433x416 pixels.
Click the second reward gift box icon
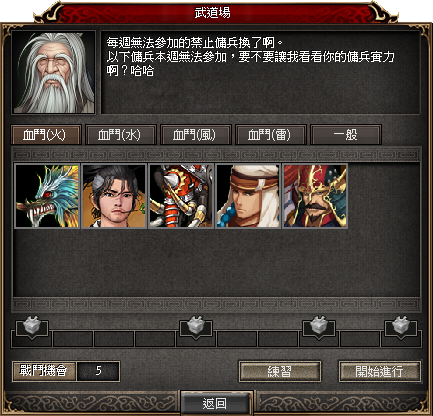196,325
